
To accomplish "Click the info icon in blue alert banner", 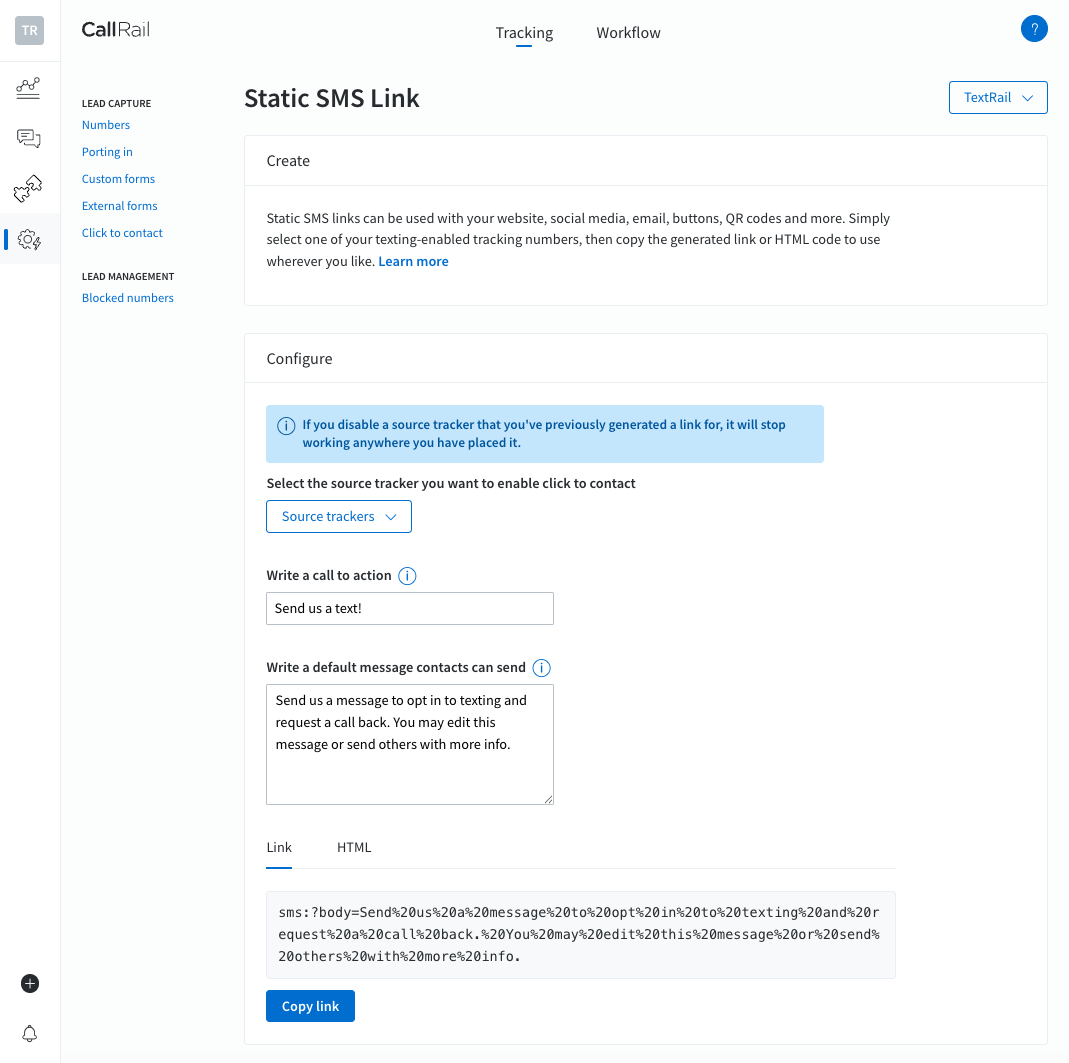I will tap(286, 426).
